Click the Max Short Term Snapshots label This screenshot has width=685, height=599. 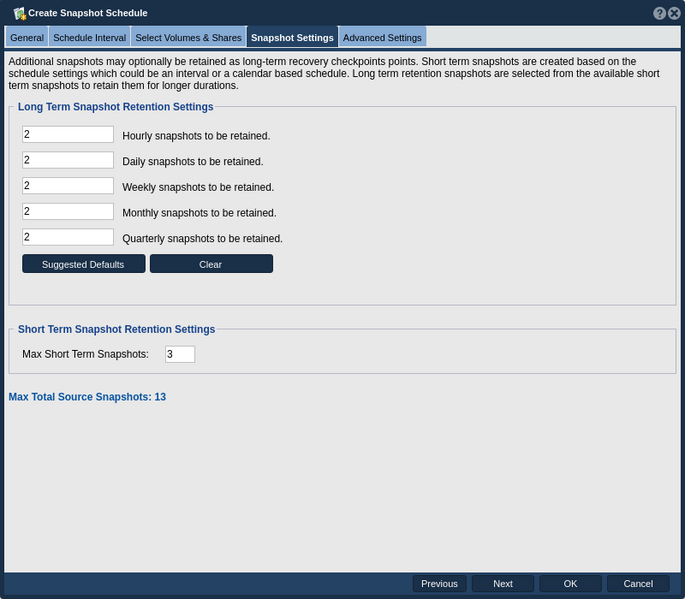(86, 354)
